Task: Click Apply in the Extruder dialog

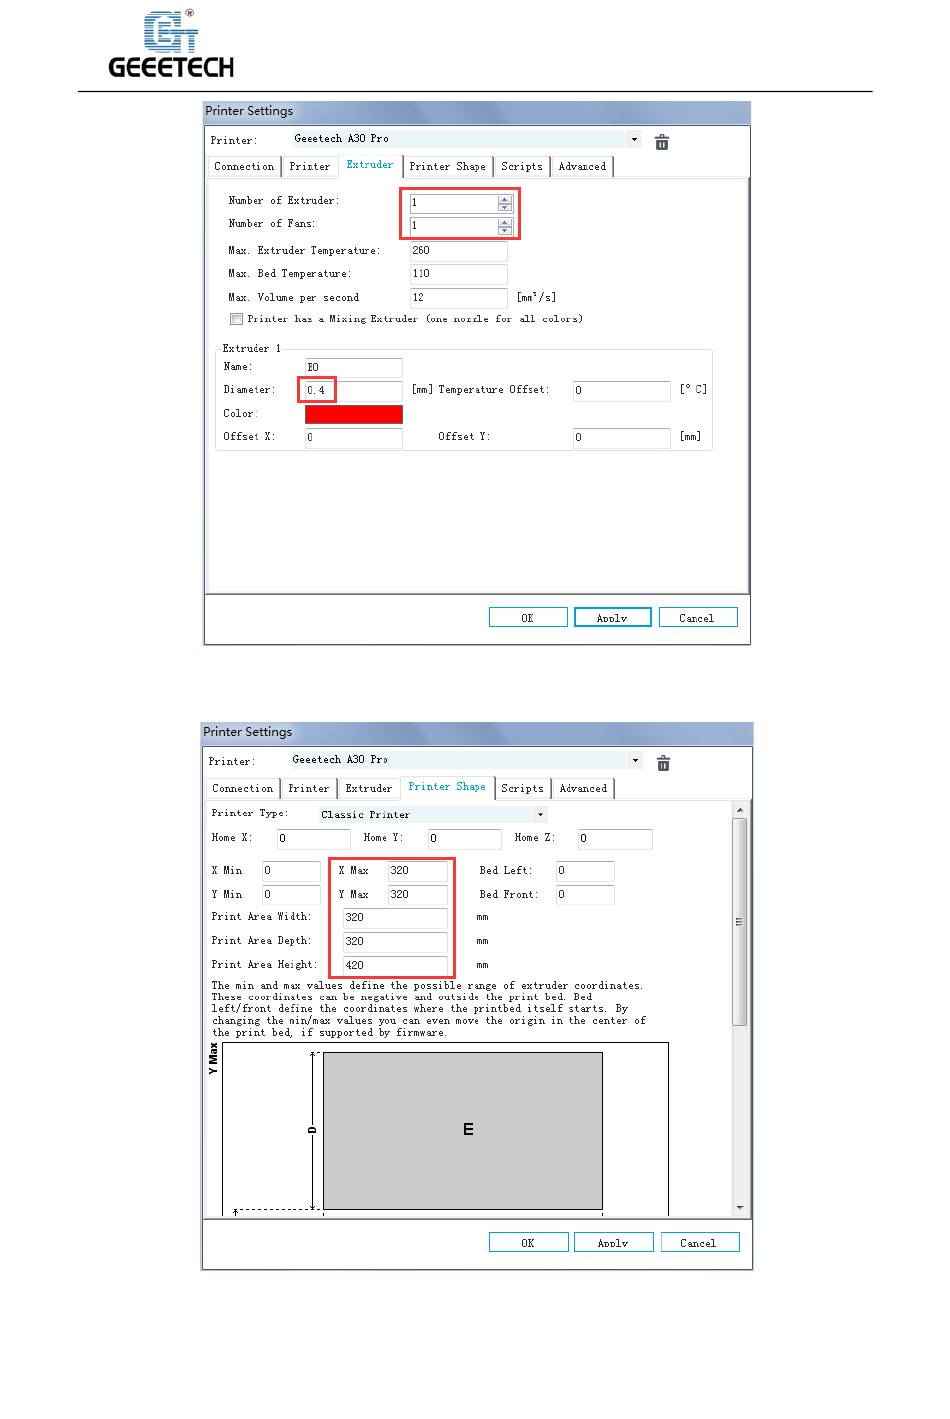Action: (613, 618)
